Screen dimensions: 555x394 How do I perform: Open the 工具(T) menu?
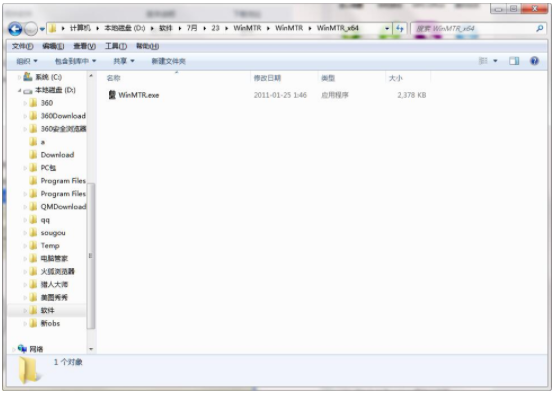pos(116,46)
